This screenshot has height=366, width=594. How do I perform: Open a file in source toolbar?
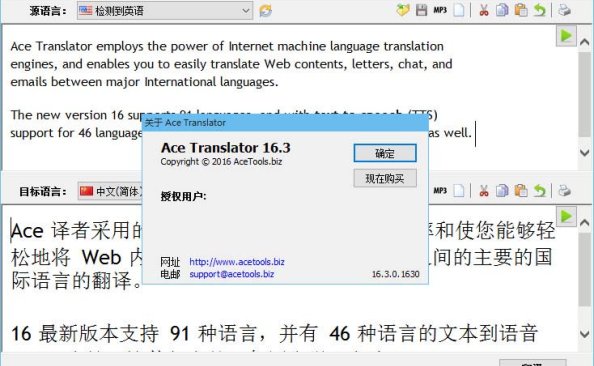click(x=403, y=10)
